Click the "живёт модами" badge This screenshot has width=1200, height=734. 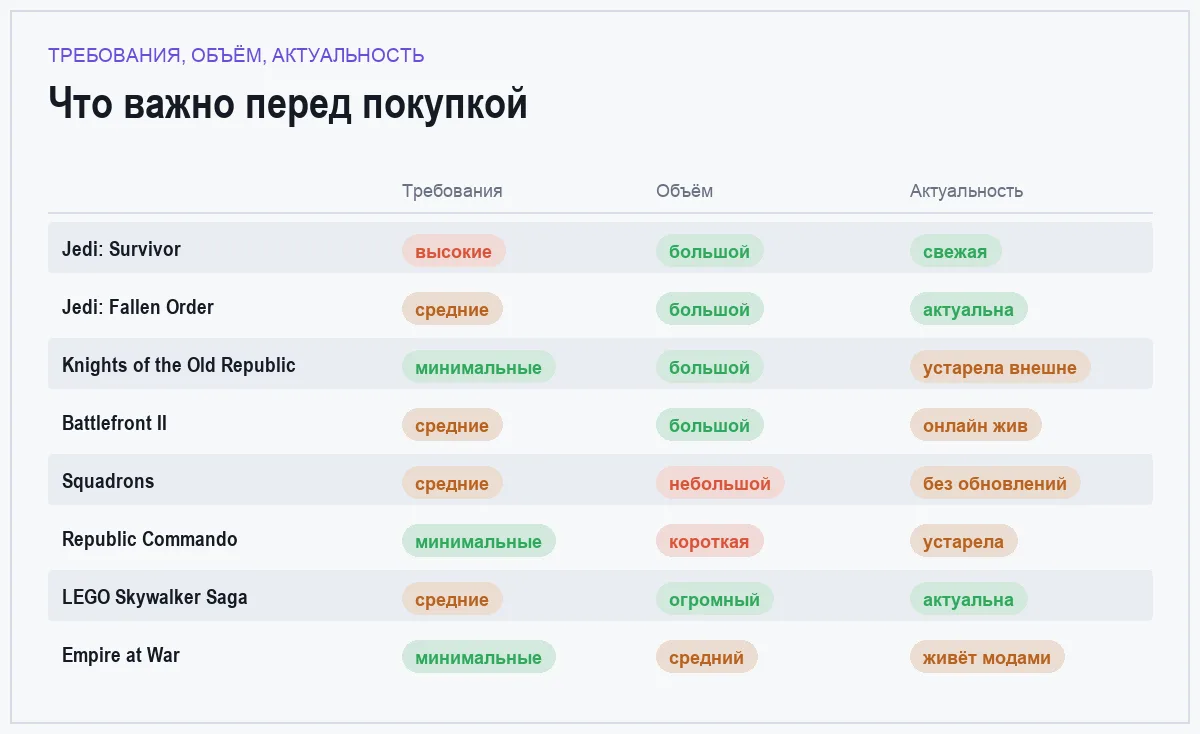[987, 657]
